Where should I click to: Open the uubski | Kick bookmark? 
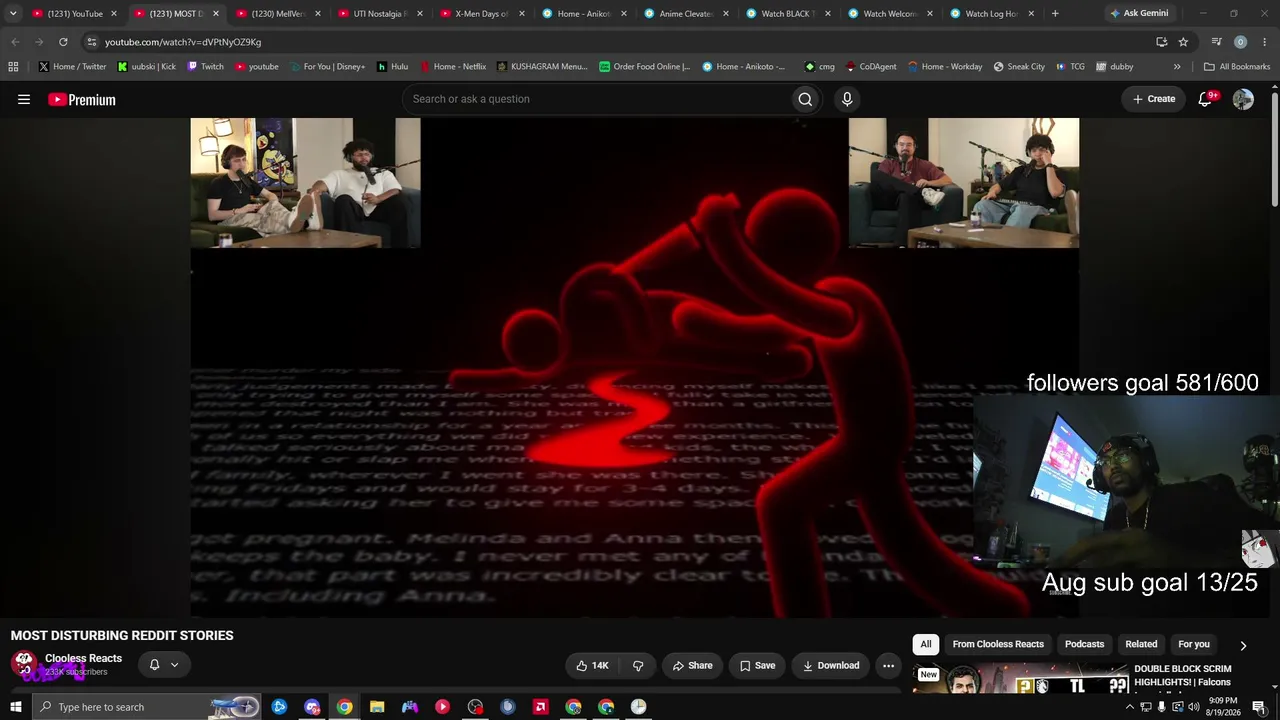click(146, 67)
